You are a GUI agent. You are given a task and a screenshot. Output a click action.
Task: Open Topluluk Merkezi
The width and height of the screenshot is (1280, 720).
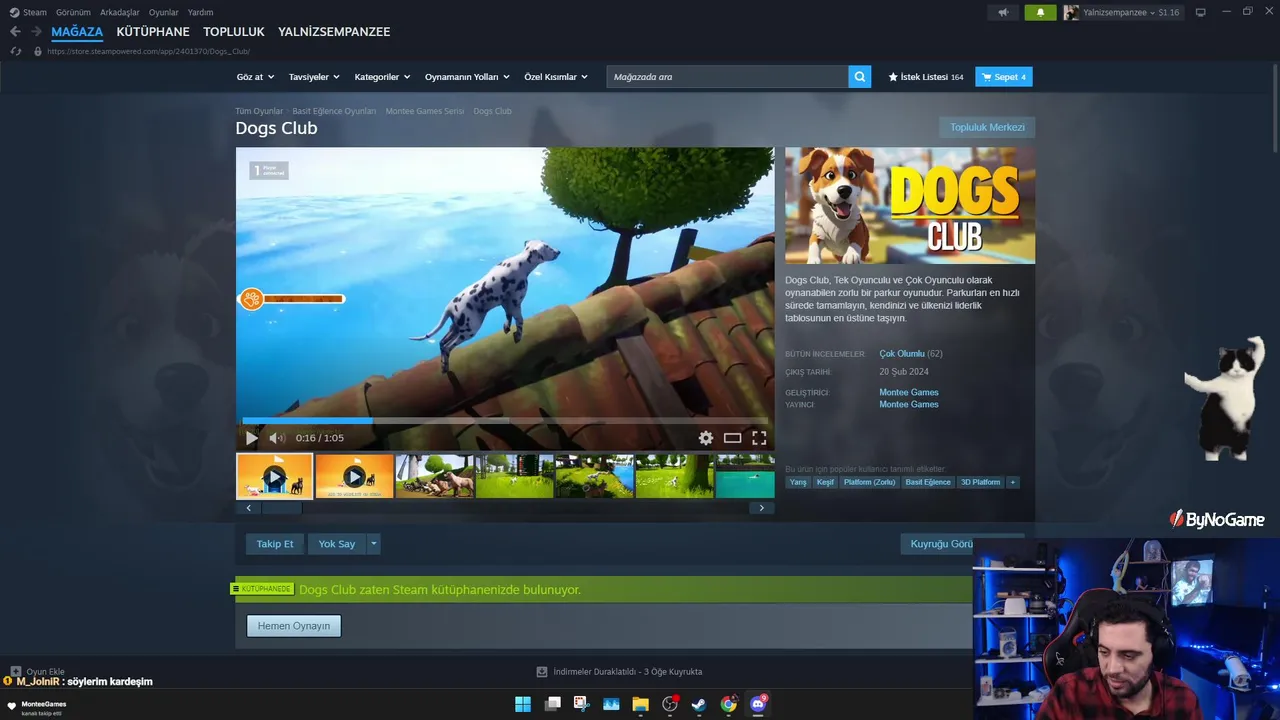click(x=987, y=127)
